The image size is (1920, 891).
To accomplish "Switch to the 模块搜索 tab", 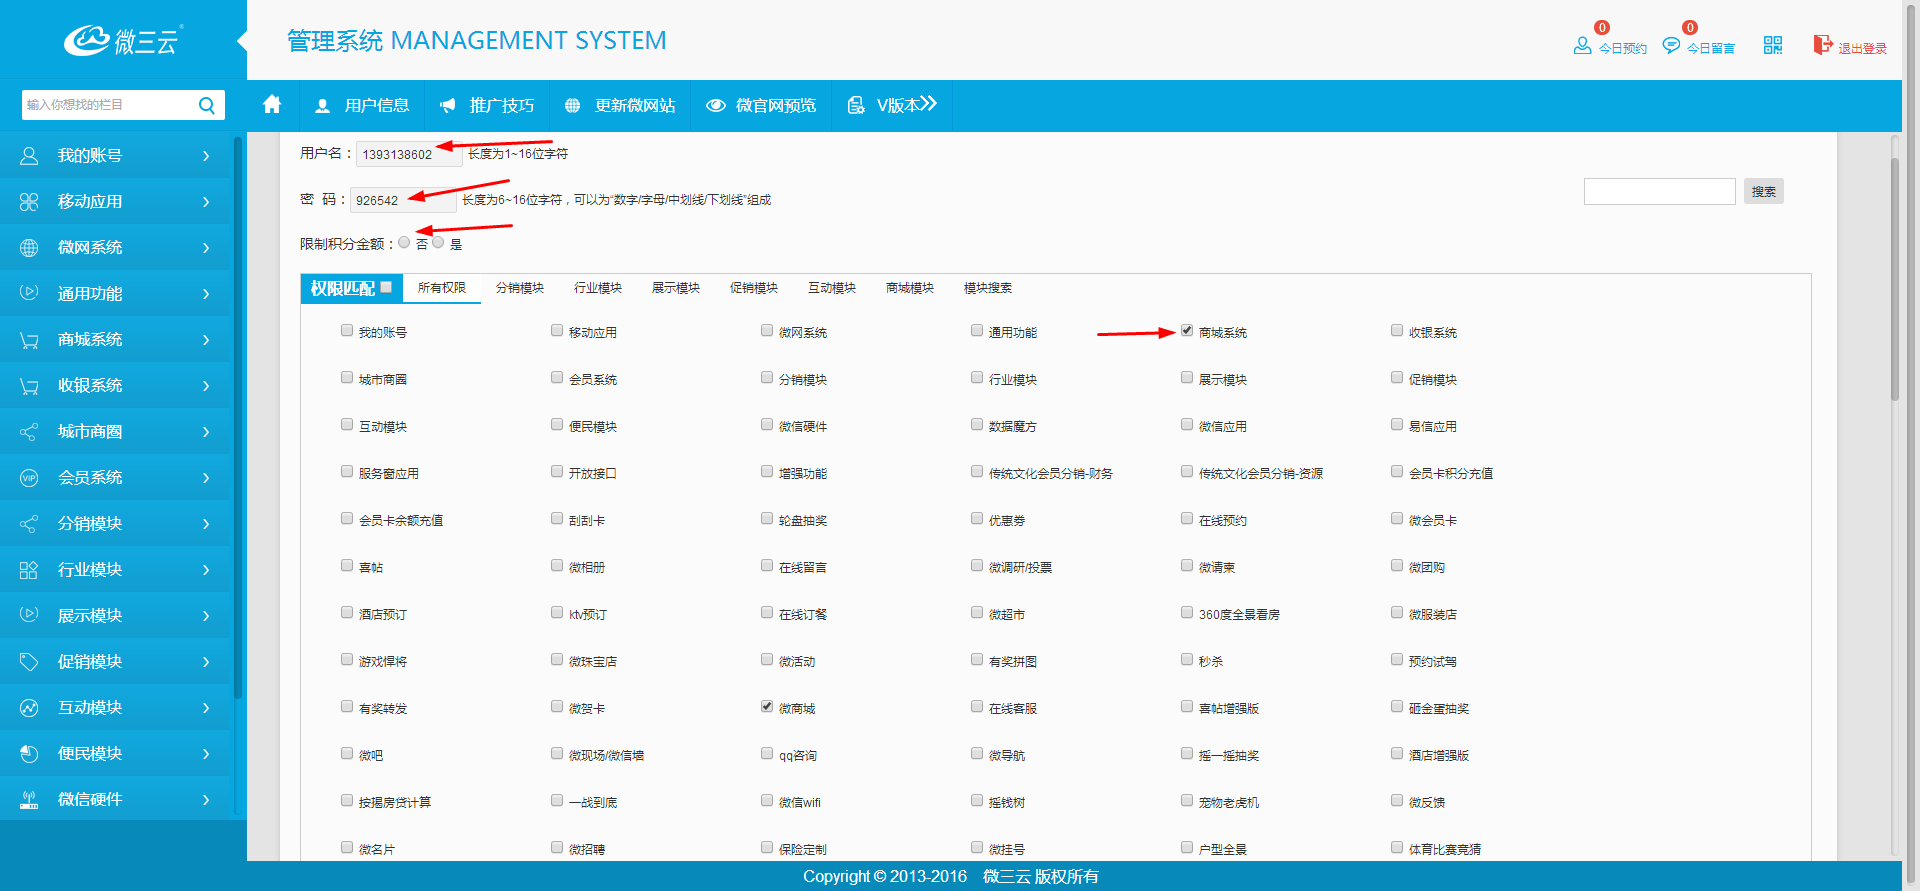I will pyautogui.click(x=987, y=288).
